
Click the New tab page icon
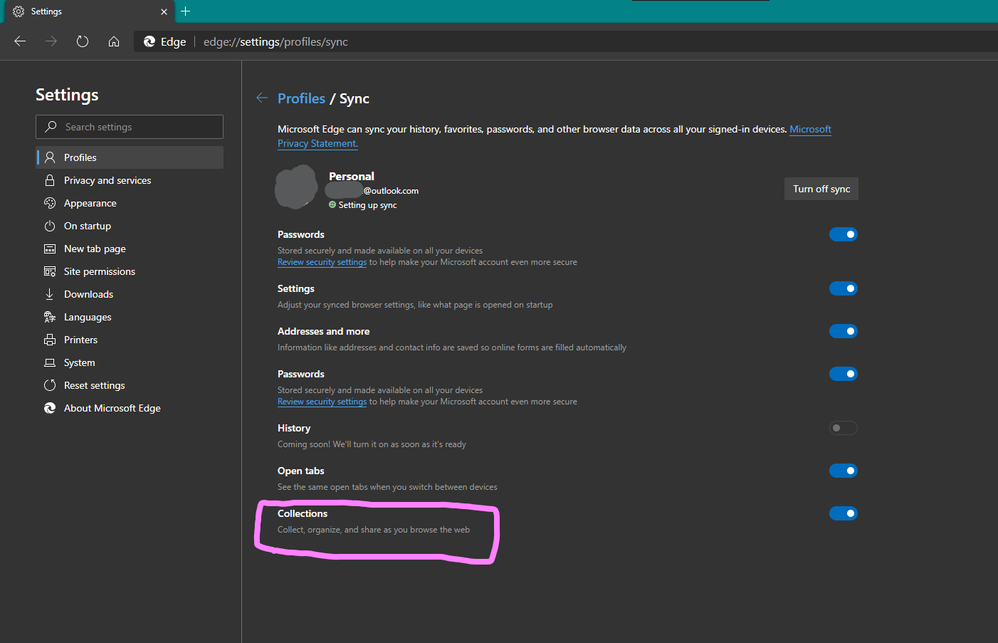50,249
